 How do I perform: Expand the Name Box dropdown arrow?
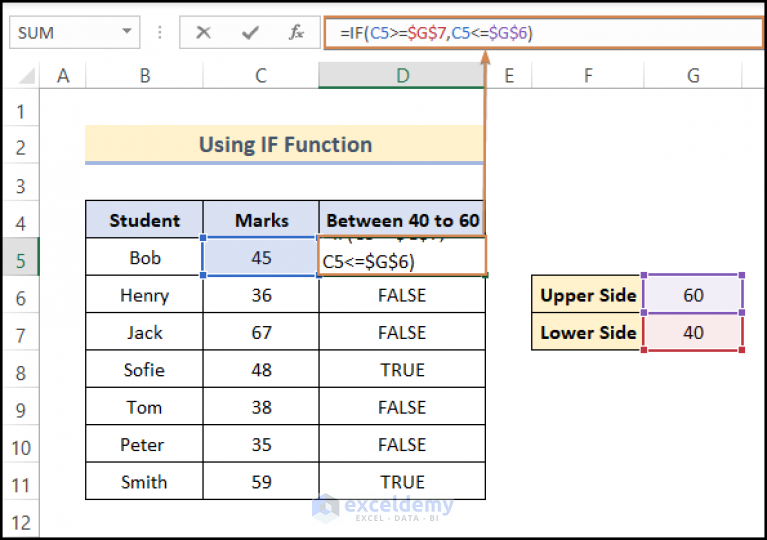coord(126,32)
